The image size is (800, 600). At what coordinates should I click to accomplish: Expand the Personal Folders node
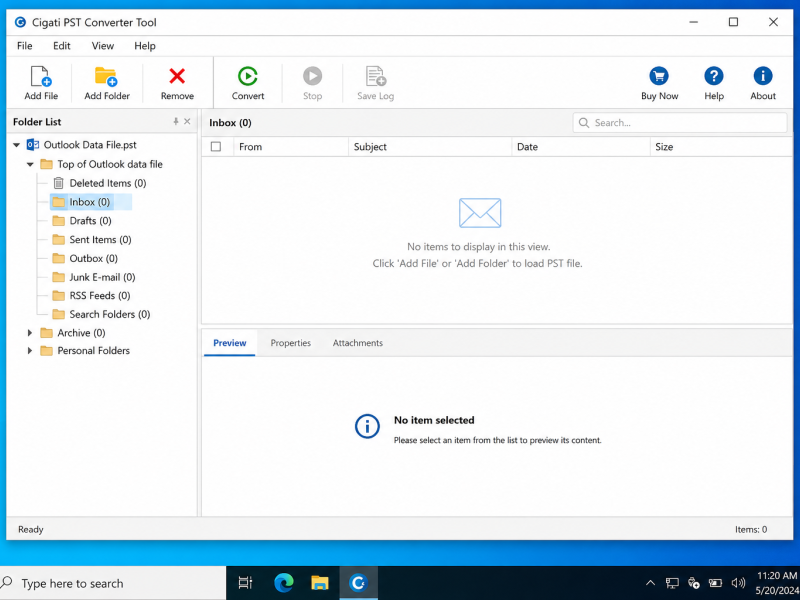coord(30,351)
